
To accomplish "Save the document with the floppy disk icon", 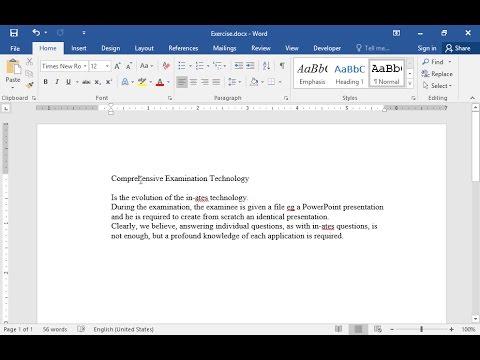I will [14, 33].
